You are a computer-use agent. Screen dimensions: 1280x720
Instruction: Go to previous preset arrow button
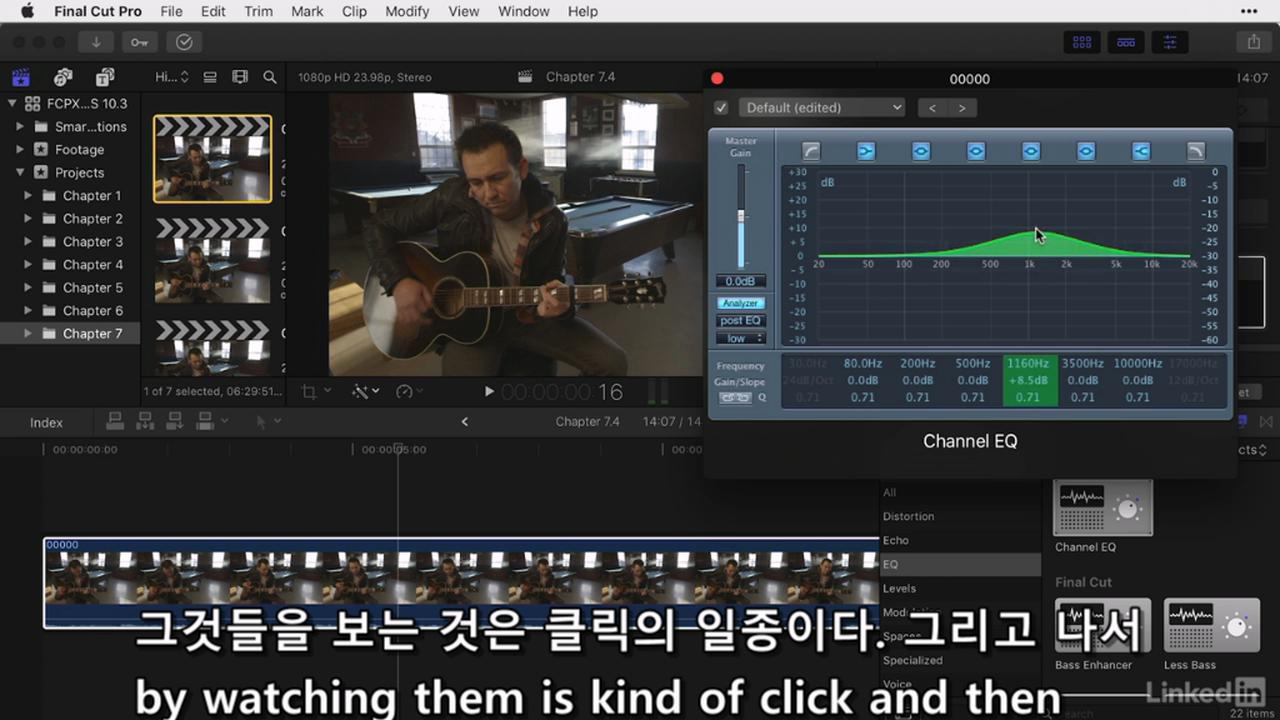pos(932,108)
